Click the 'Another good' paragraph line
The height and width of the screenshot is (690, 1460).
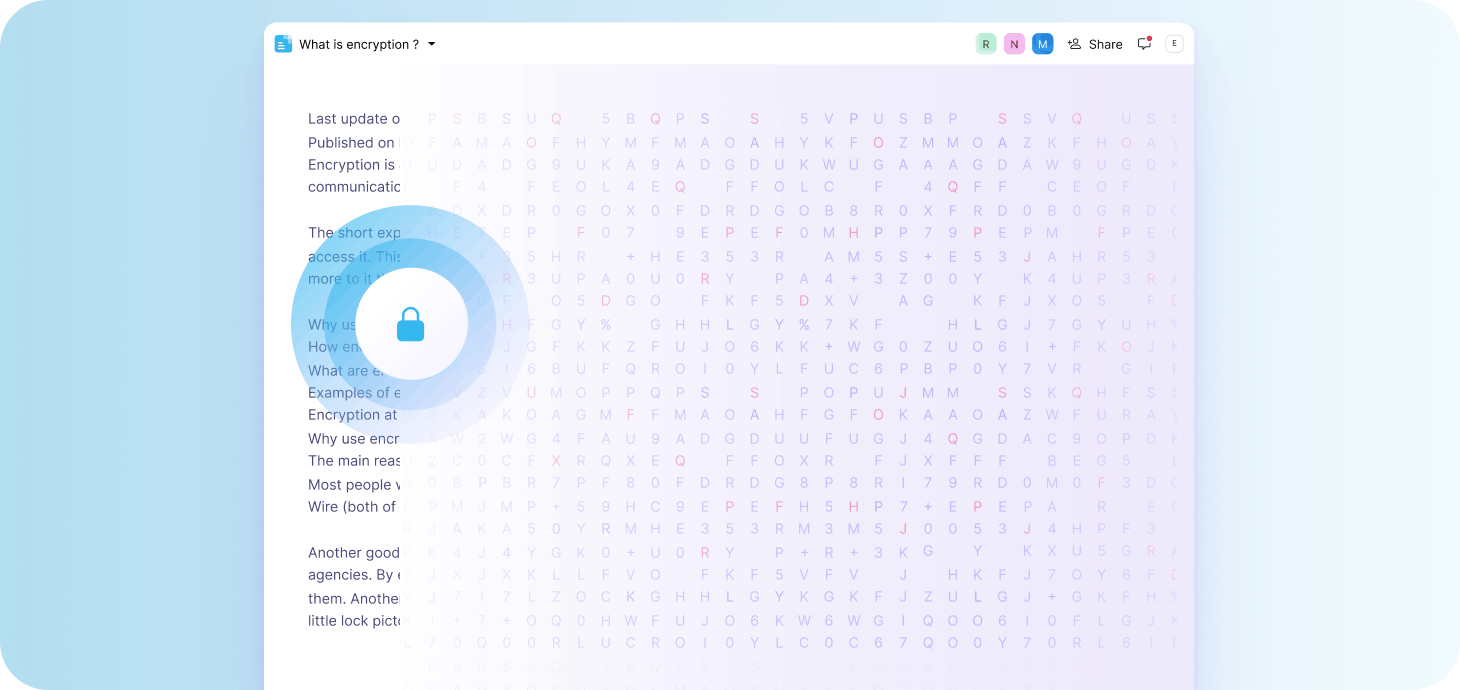click(354, 553)
